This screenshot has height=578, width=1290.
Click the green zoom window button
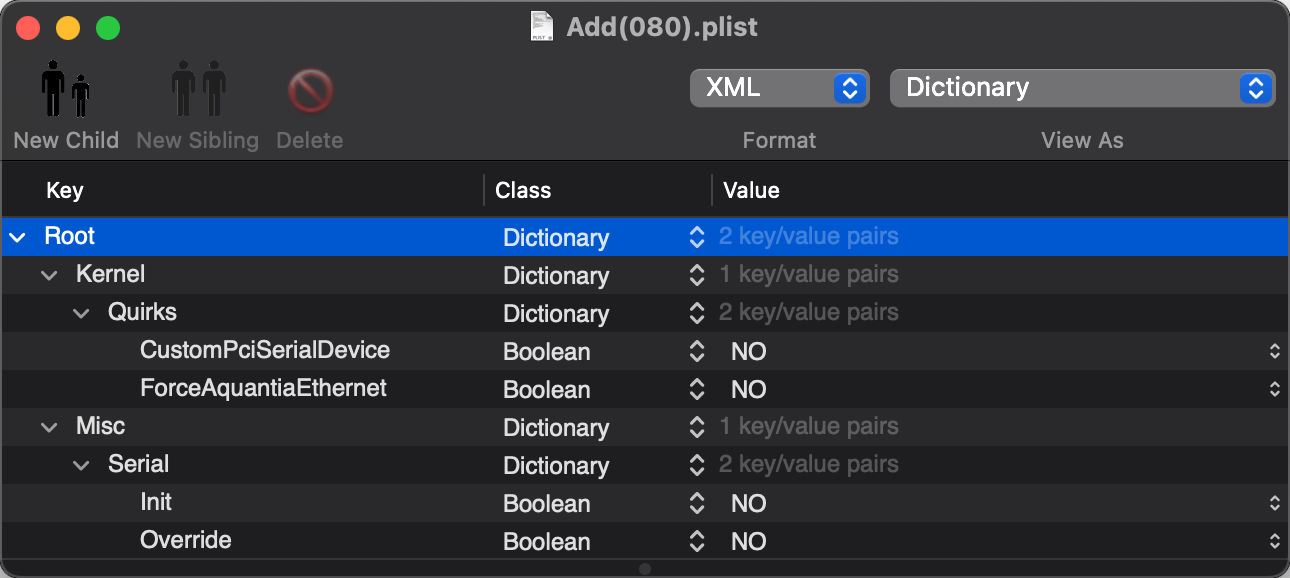[x=107, y=28]
